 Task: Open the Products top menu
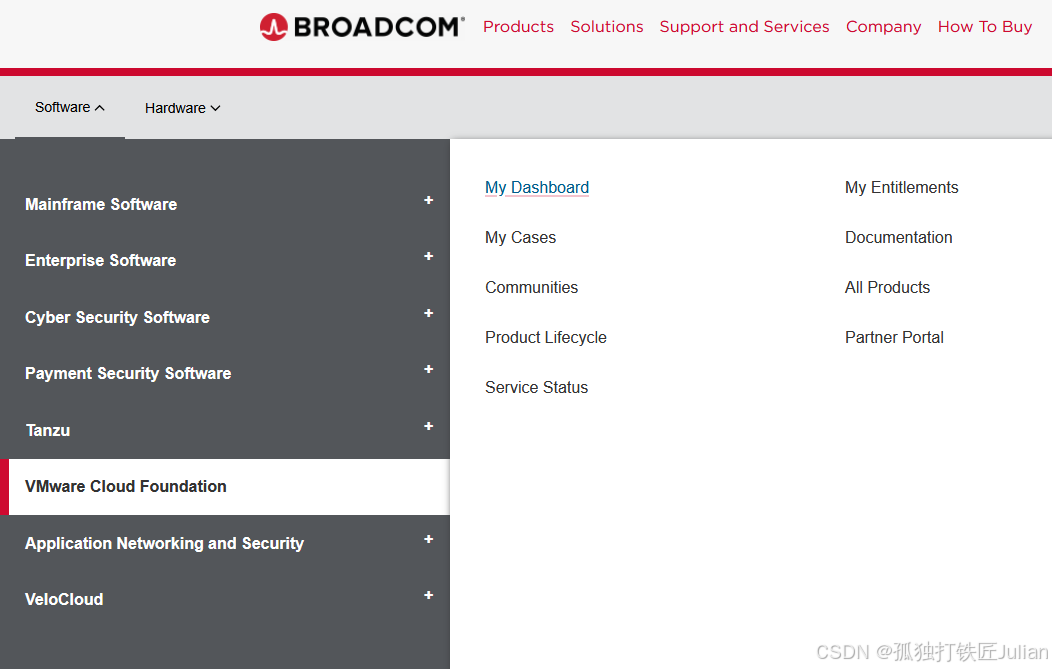click(x=518, y=27)
